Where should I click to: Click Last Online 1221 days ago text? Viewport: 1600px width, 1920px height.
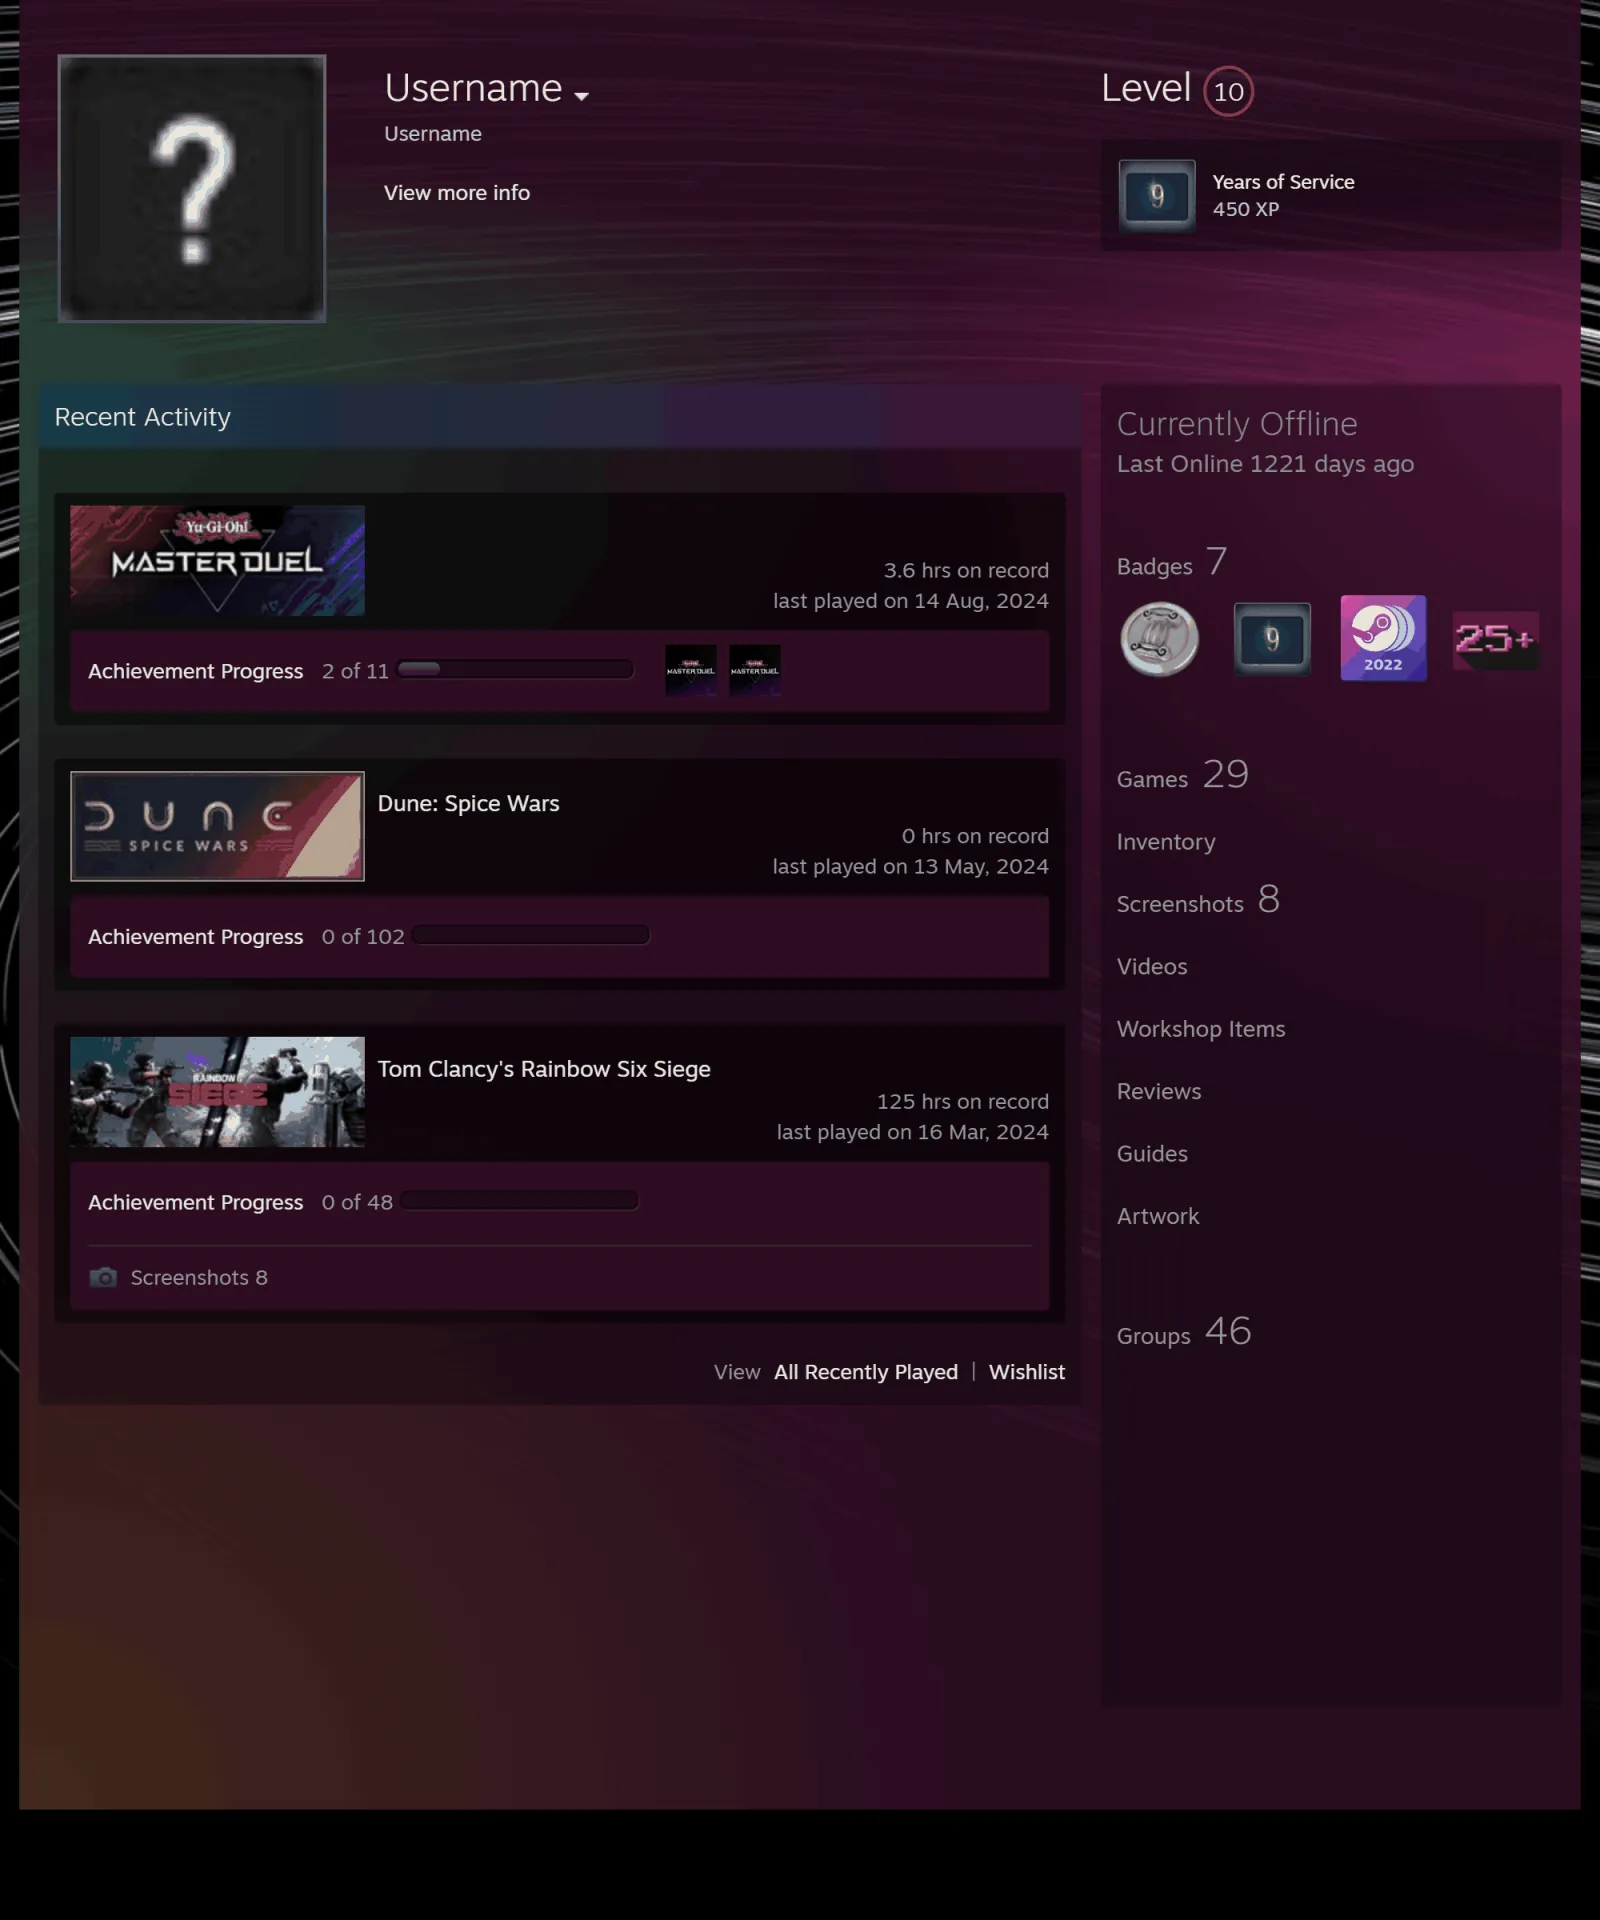pos(1265,464)
